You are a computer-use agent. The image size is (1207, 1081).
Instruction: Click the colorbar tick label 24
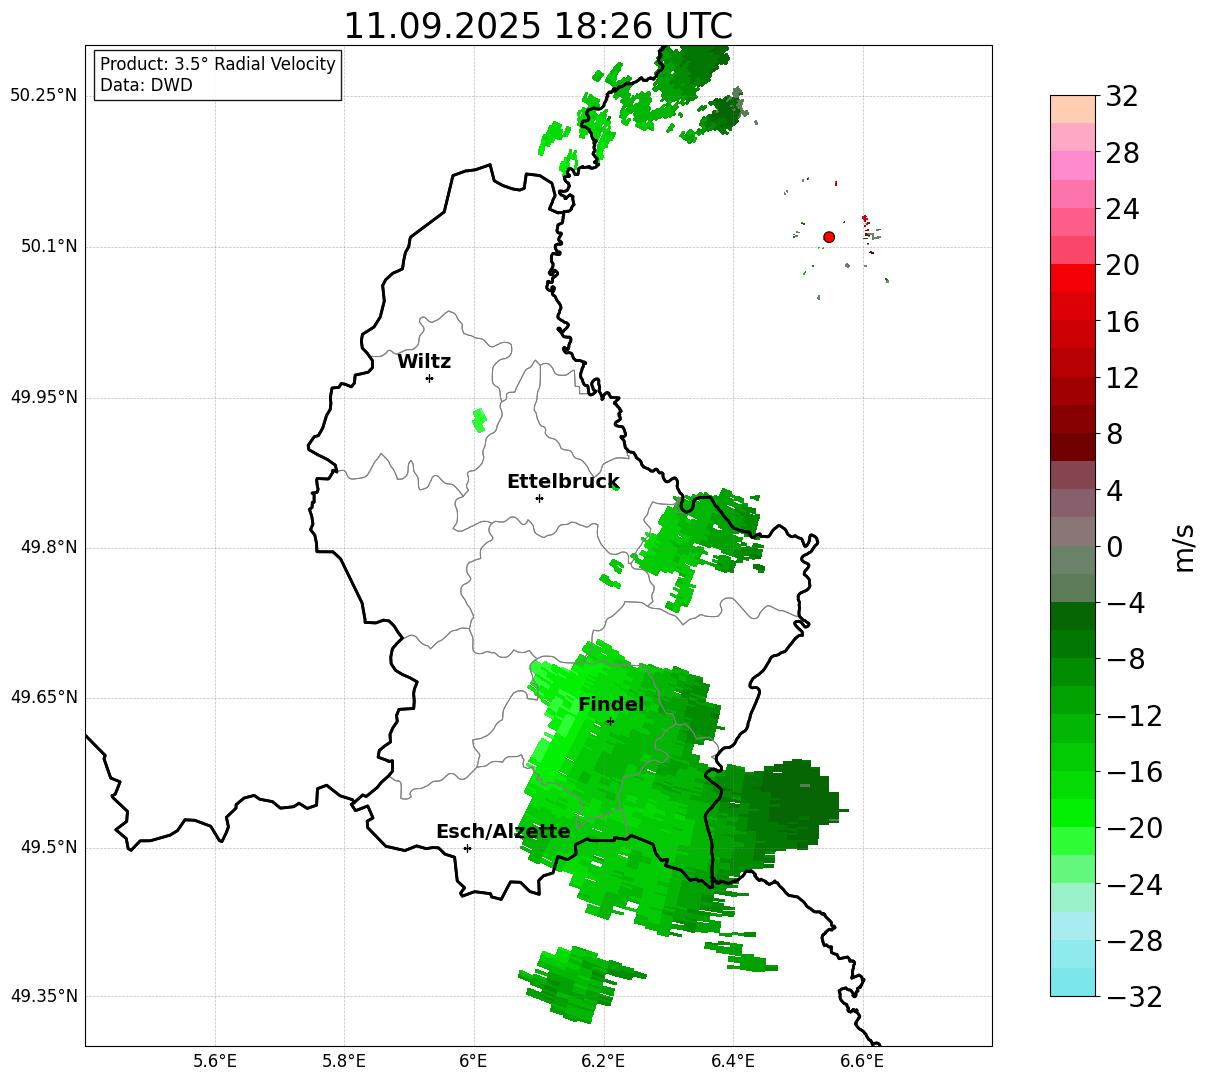point(1122,210)
